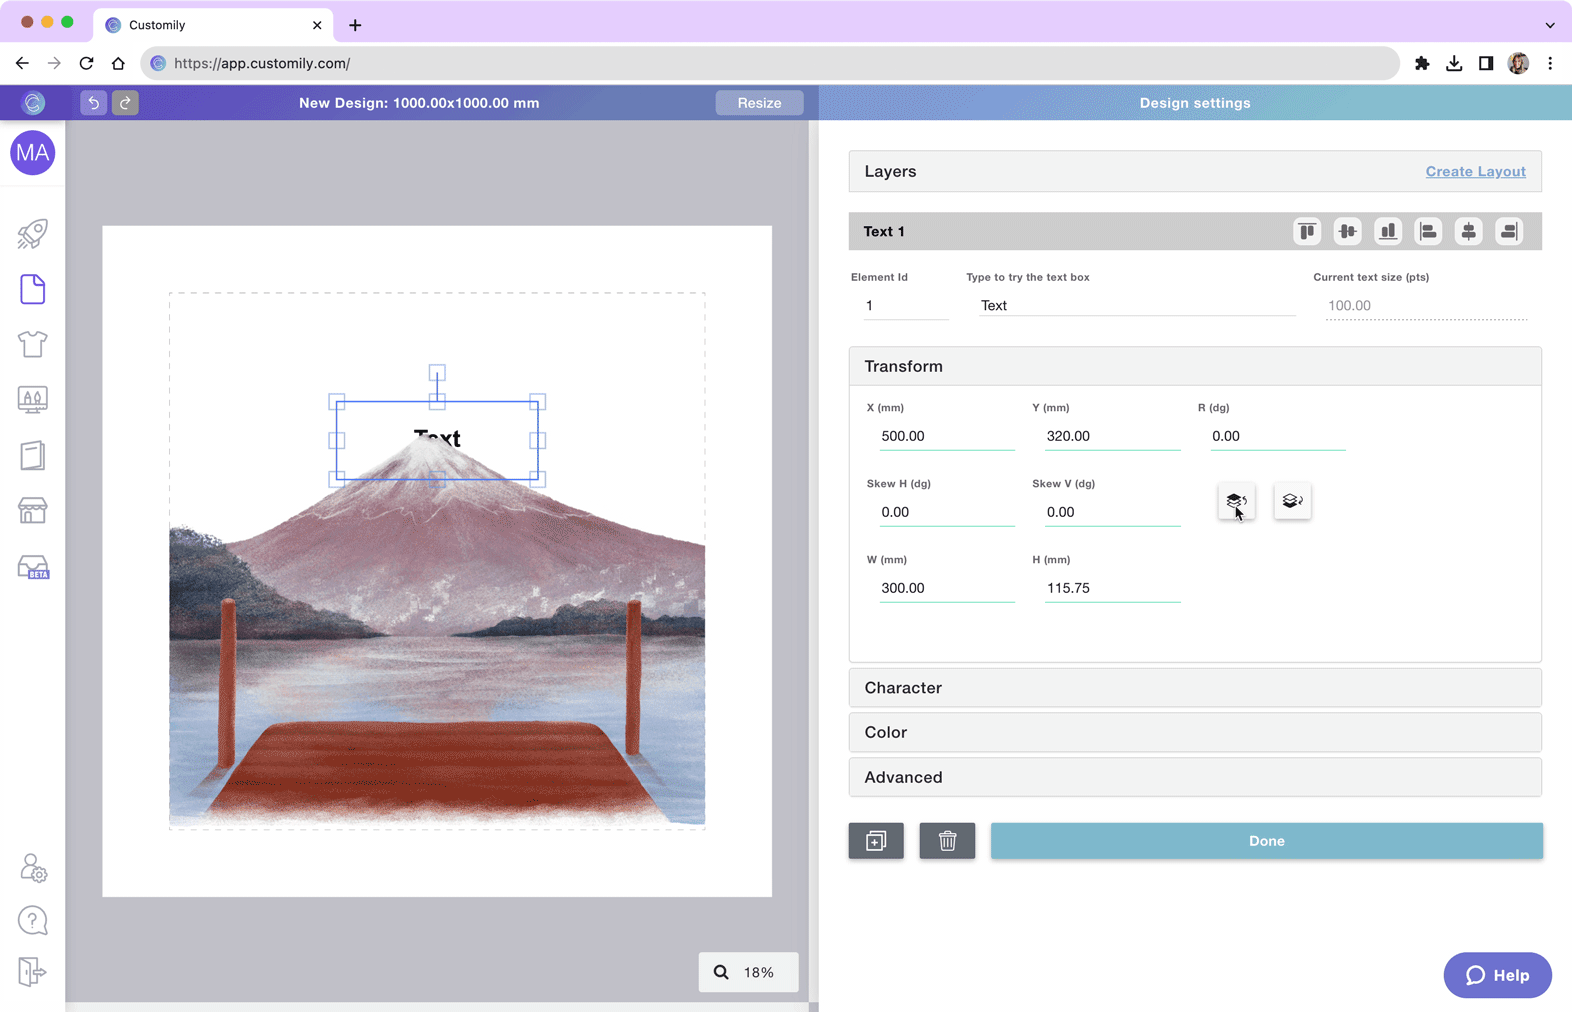Screen dimensions: 1572x1012
Task: Duplicate the Text 1 element
Action: (876, 841)
